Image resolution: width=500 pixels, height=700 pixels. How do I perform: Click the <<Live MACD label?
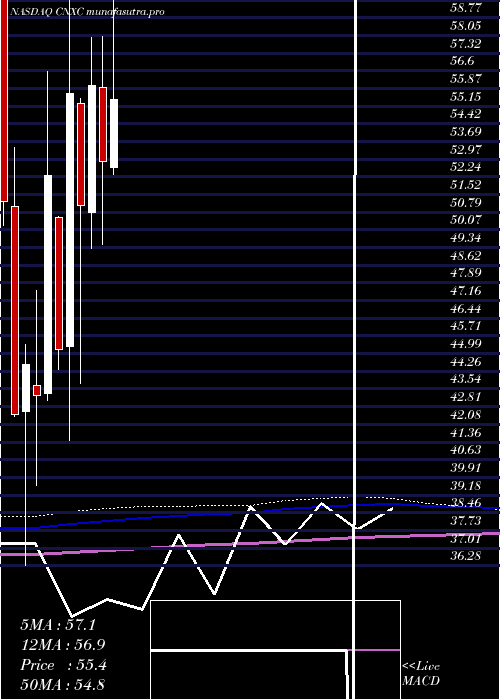[x=421, y=673]
